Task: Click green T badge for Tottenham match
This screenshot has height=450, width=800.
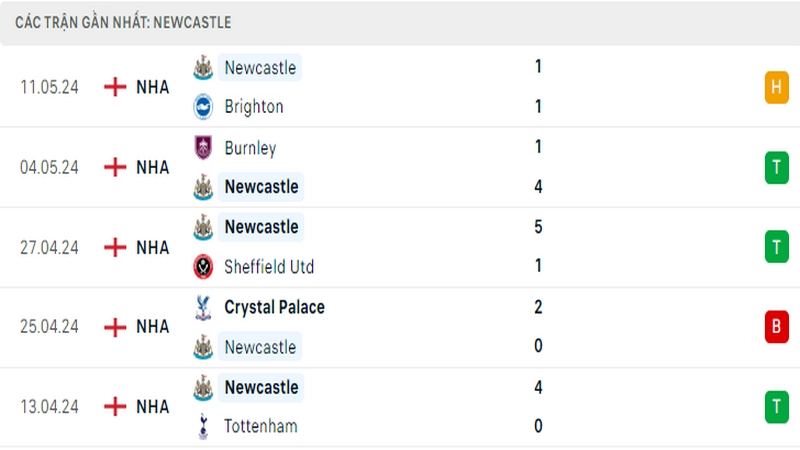Action: 776,407
